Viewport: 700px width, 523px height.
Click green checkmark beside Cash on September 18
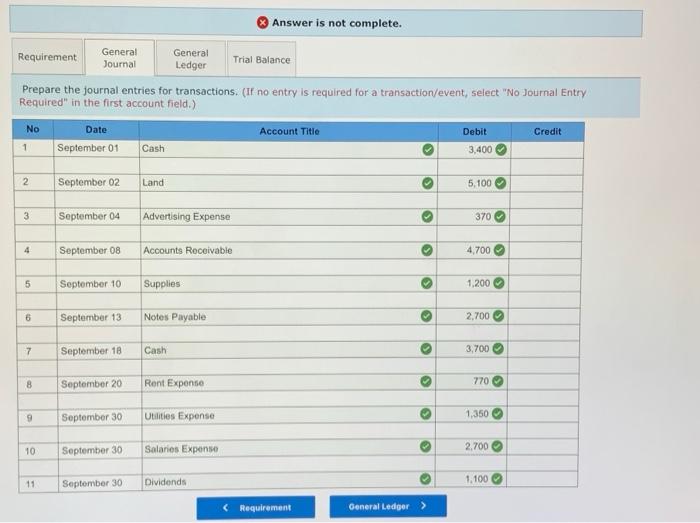[x=426, y=349]
